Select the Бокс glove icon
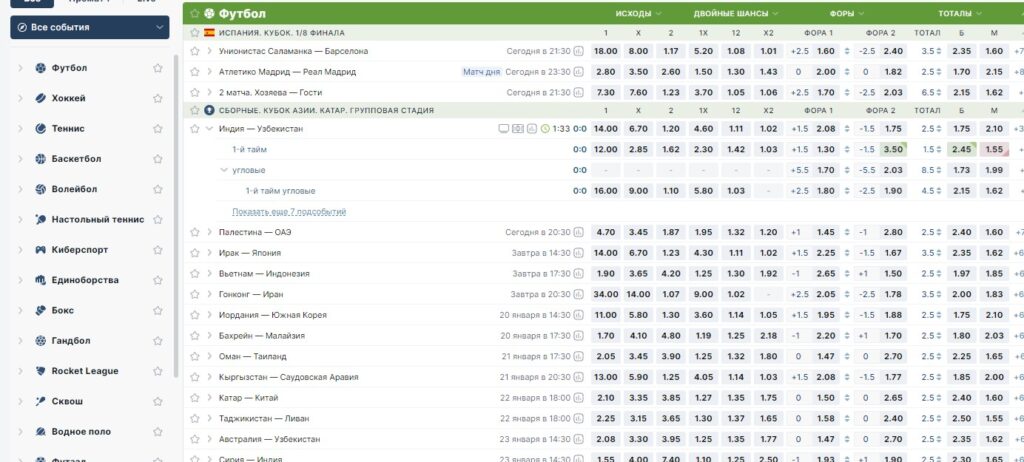Image resolution: width=1024 pixels, height=462 pixels. click(x=40, y=310)
